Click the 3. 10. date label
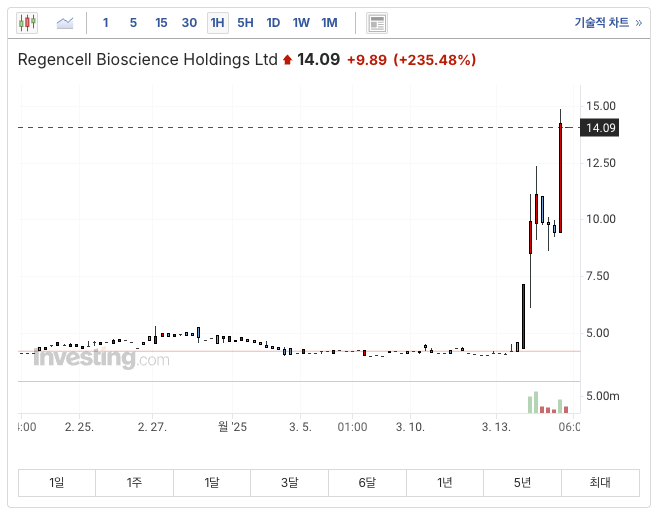 (410, 427)
